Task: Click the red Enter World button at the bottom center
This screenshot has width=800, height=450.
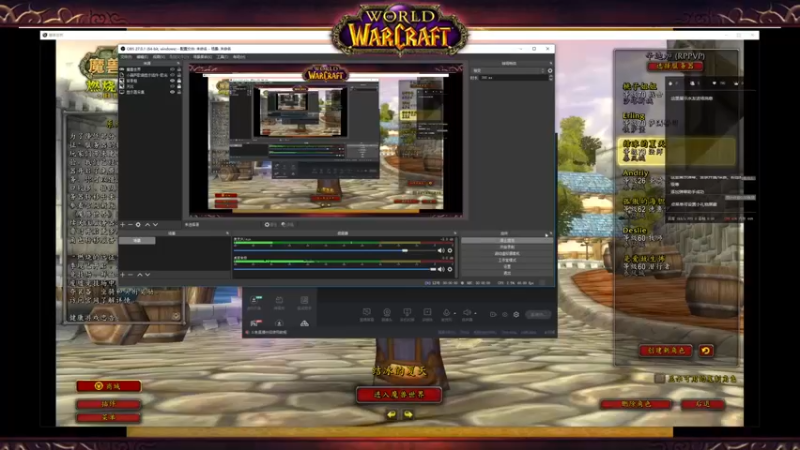Action: (x=399, y=394)
